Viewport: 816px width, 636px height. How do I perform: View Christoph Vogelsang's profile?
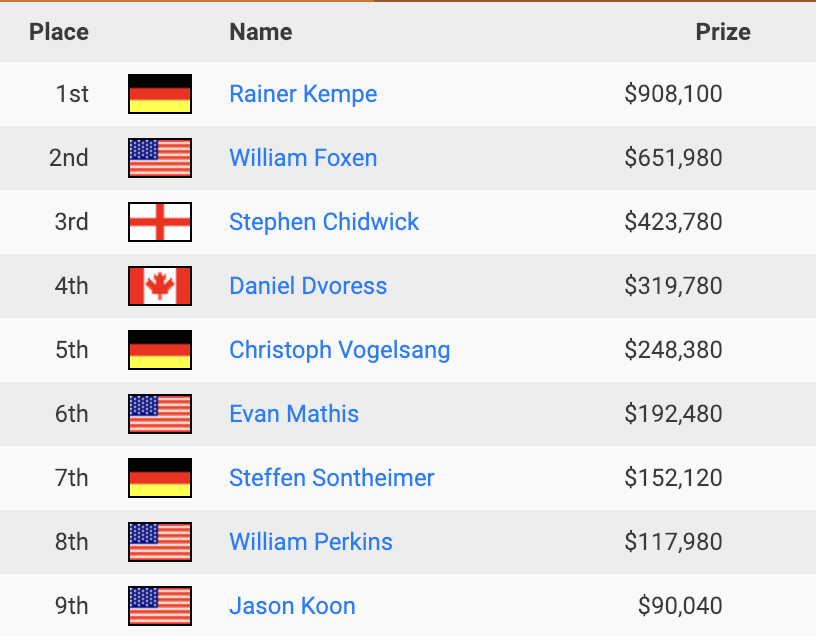pos(340,350)
